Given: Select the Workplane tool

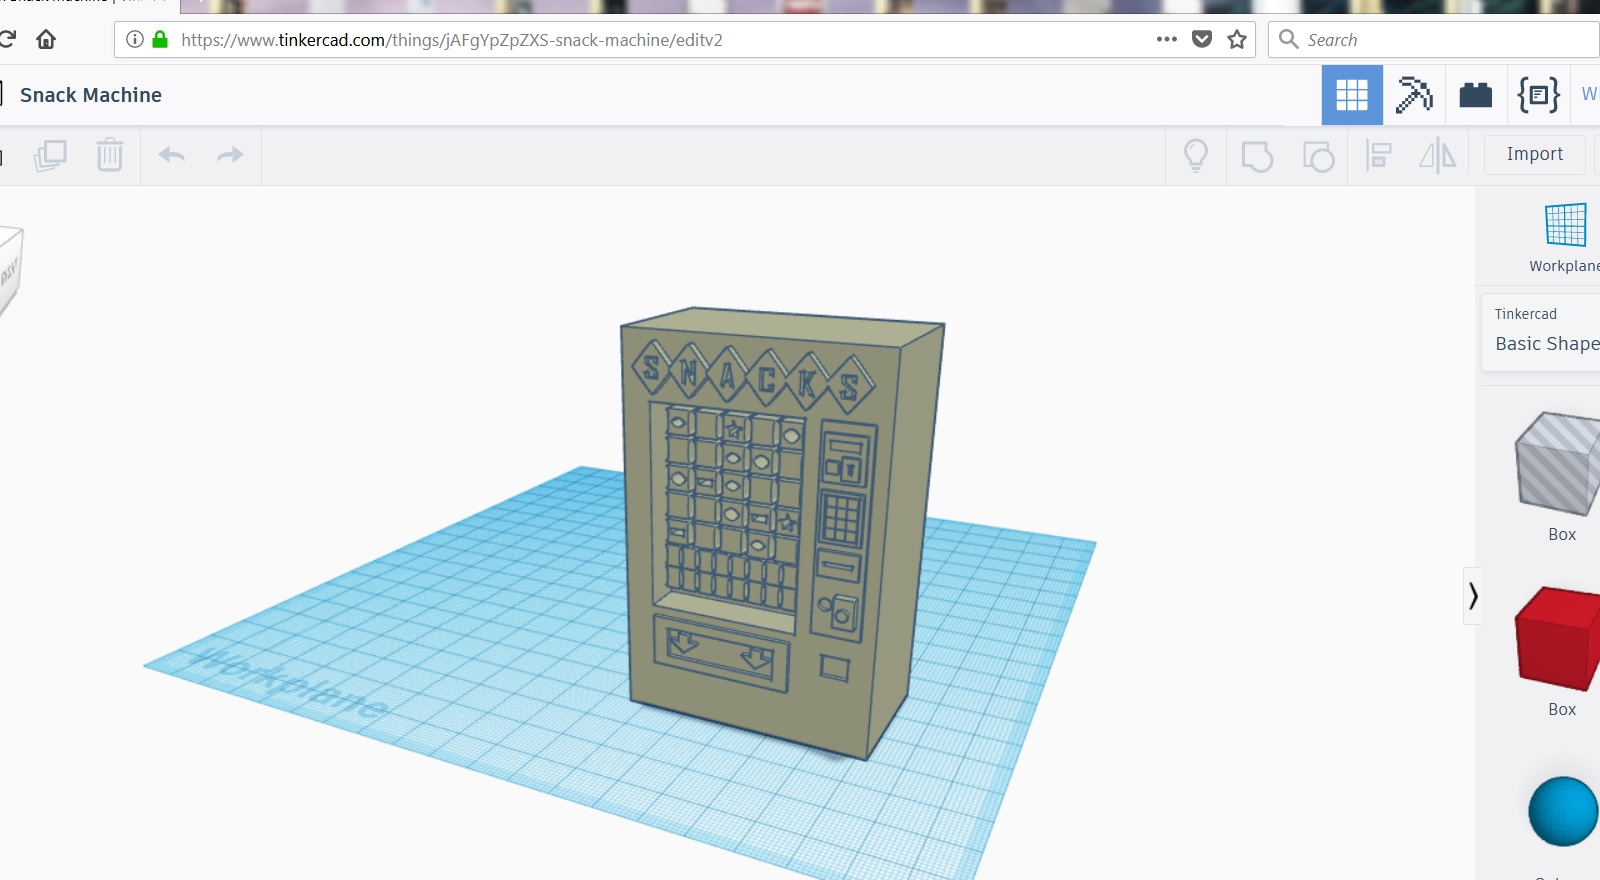Looking at the screenshot, I should coord(1565,237).
